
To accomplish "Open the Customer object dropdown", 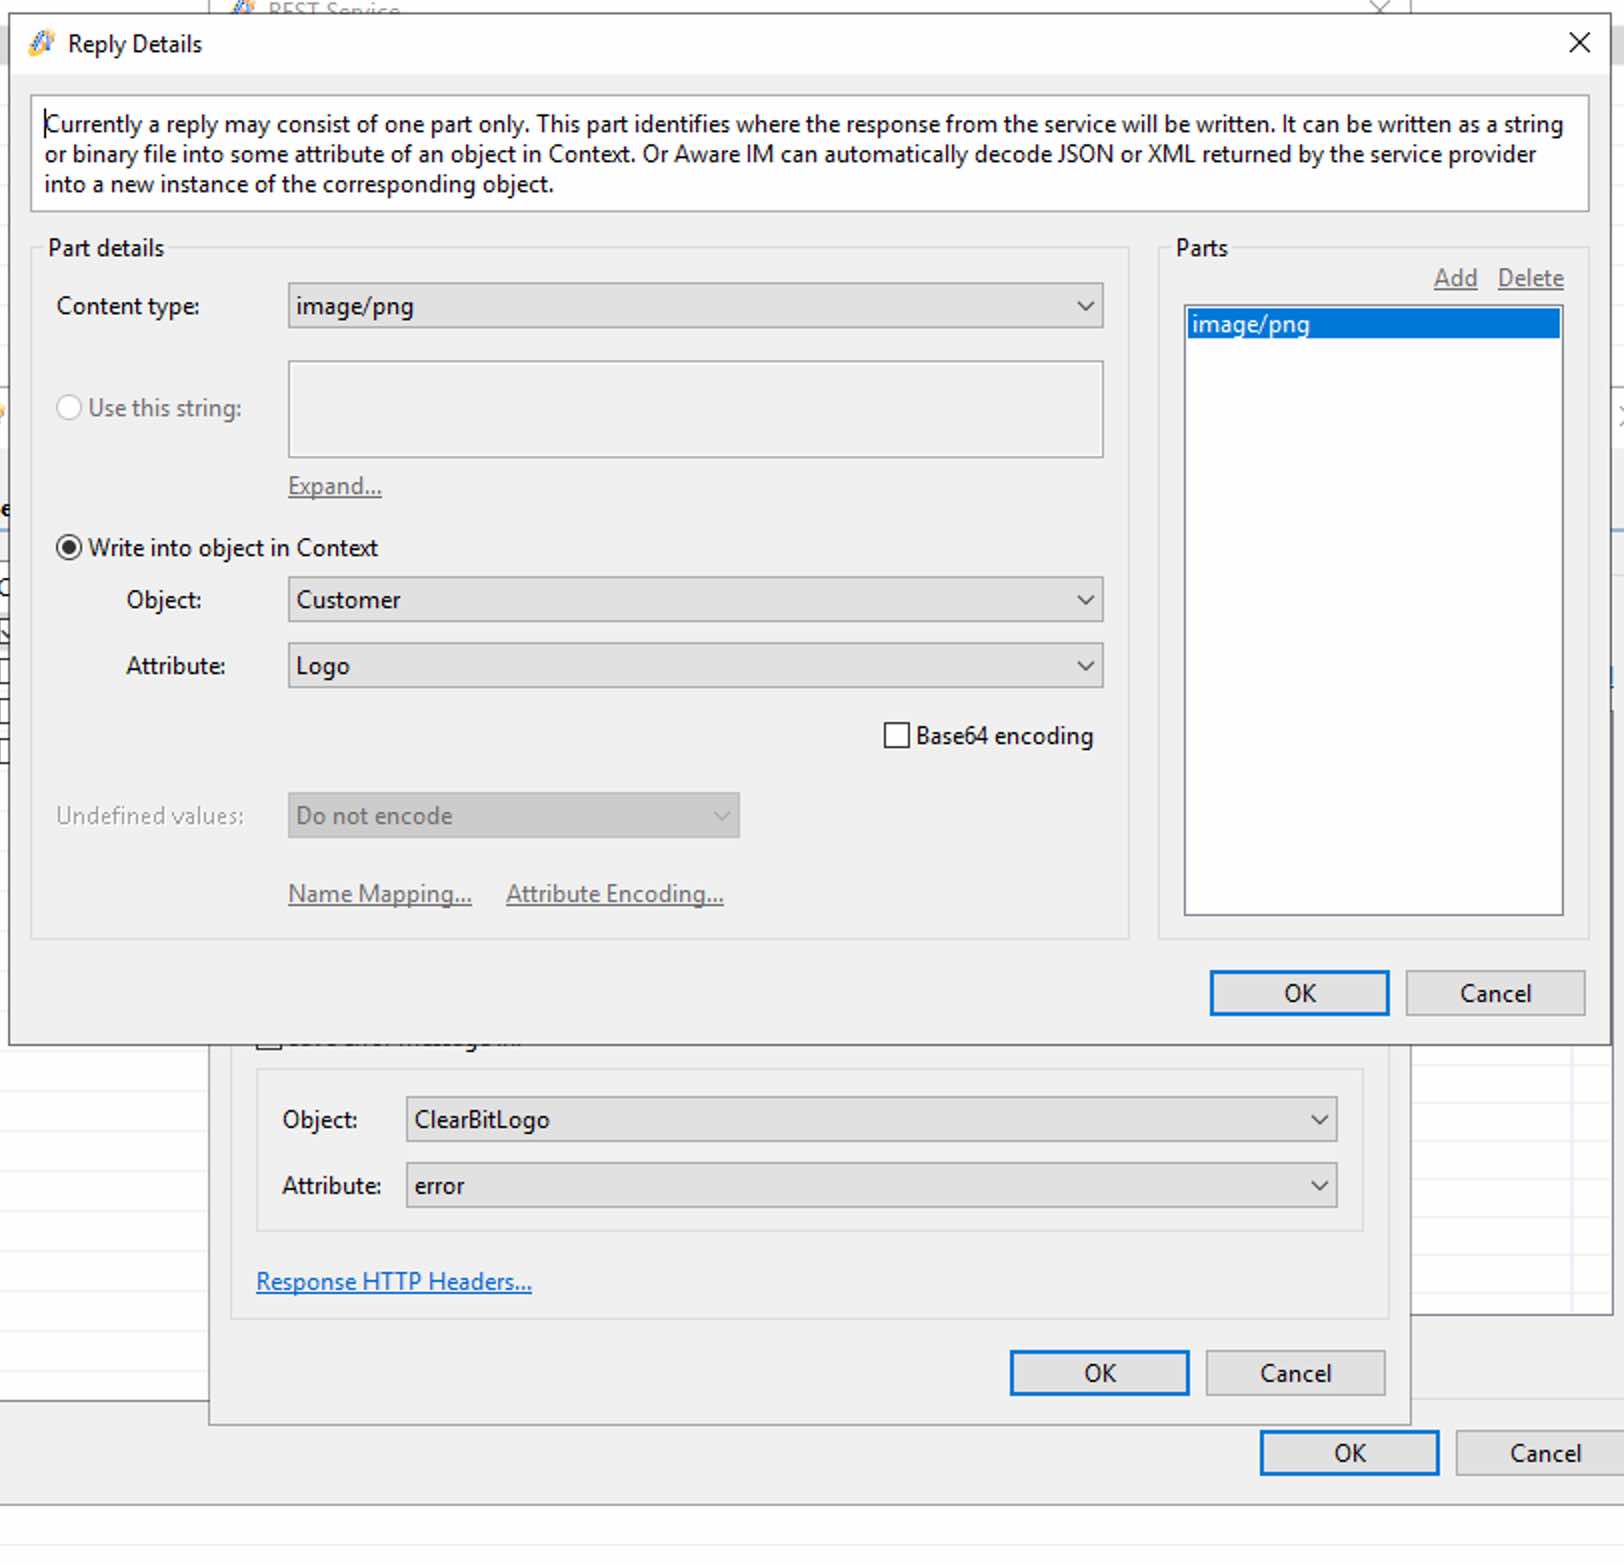I will [695, 600].
